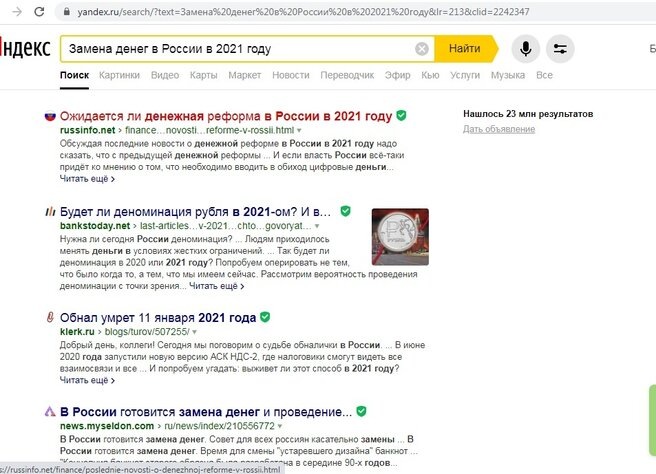Select the Поиск tab
Screen dimensions: 656x474
(74, 75)
